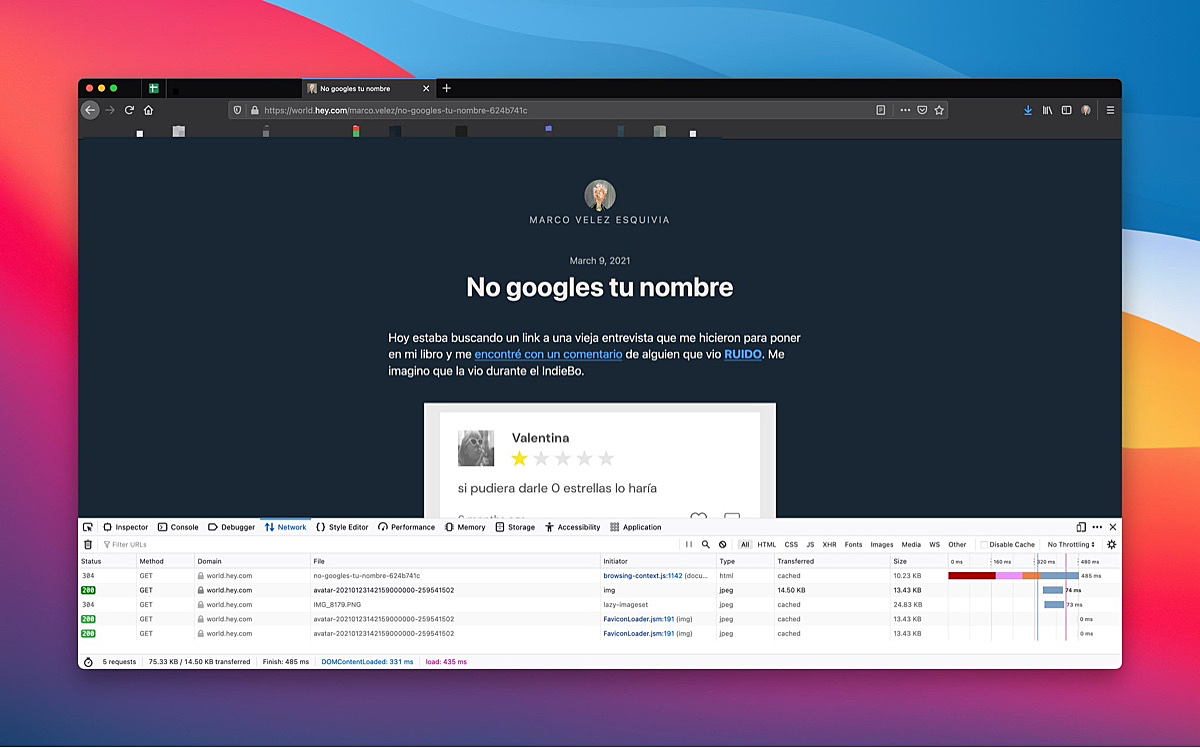
Task: Enable the Disable Cache checkbox
Action: 984,545
